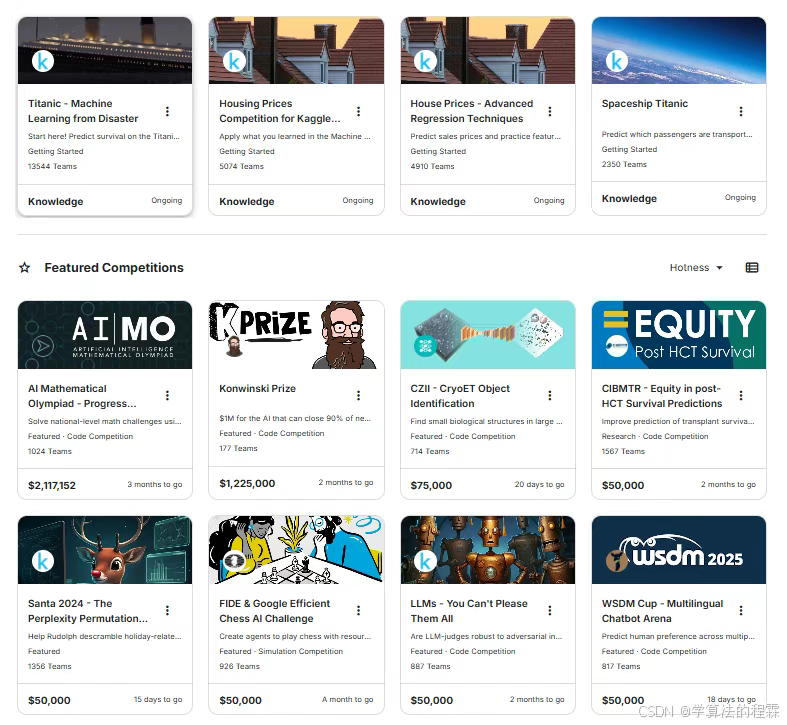Click '177 Teams' on Konwinski card

coord(238,448)
